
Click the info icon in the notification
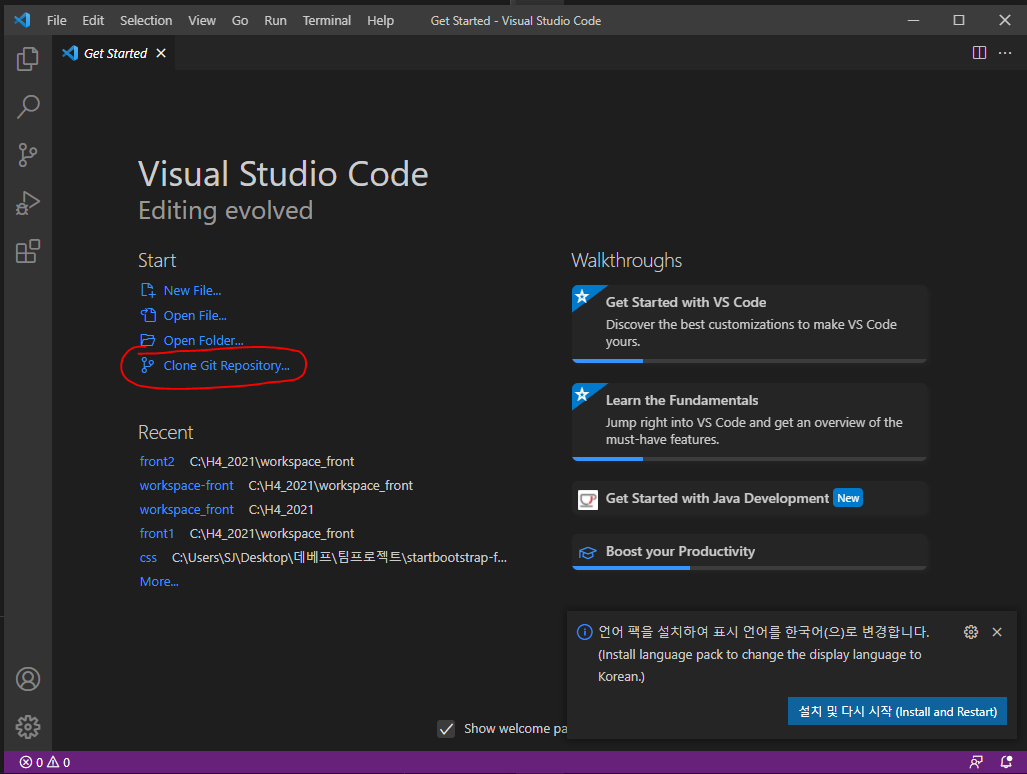(584, 632)
